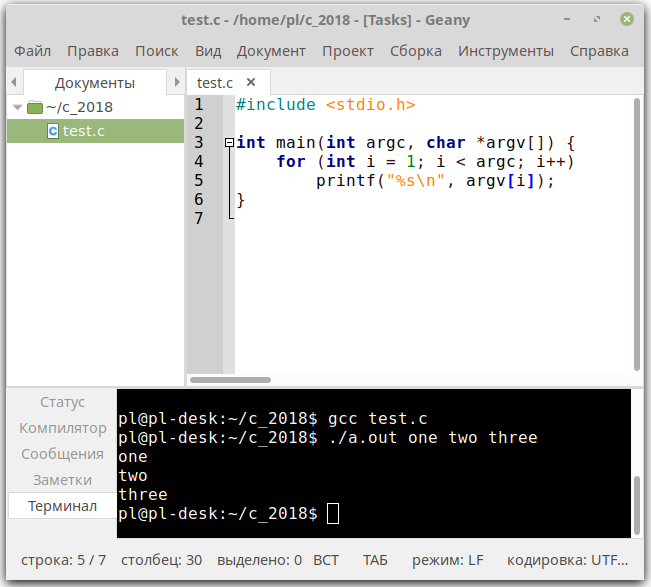
Task: Switch to the Сообщения bottom tab
Action: 63,454
